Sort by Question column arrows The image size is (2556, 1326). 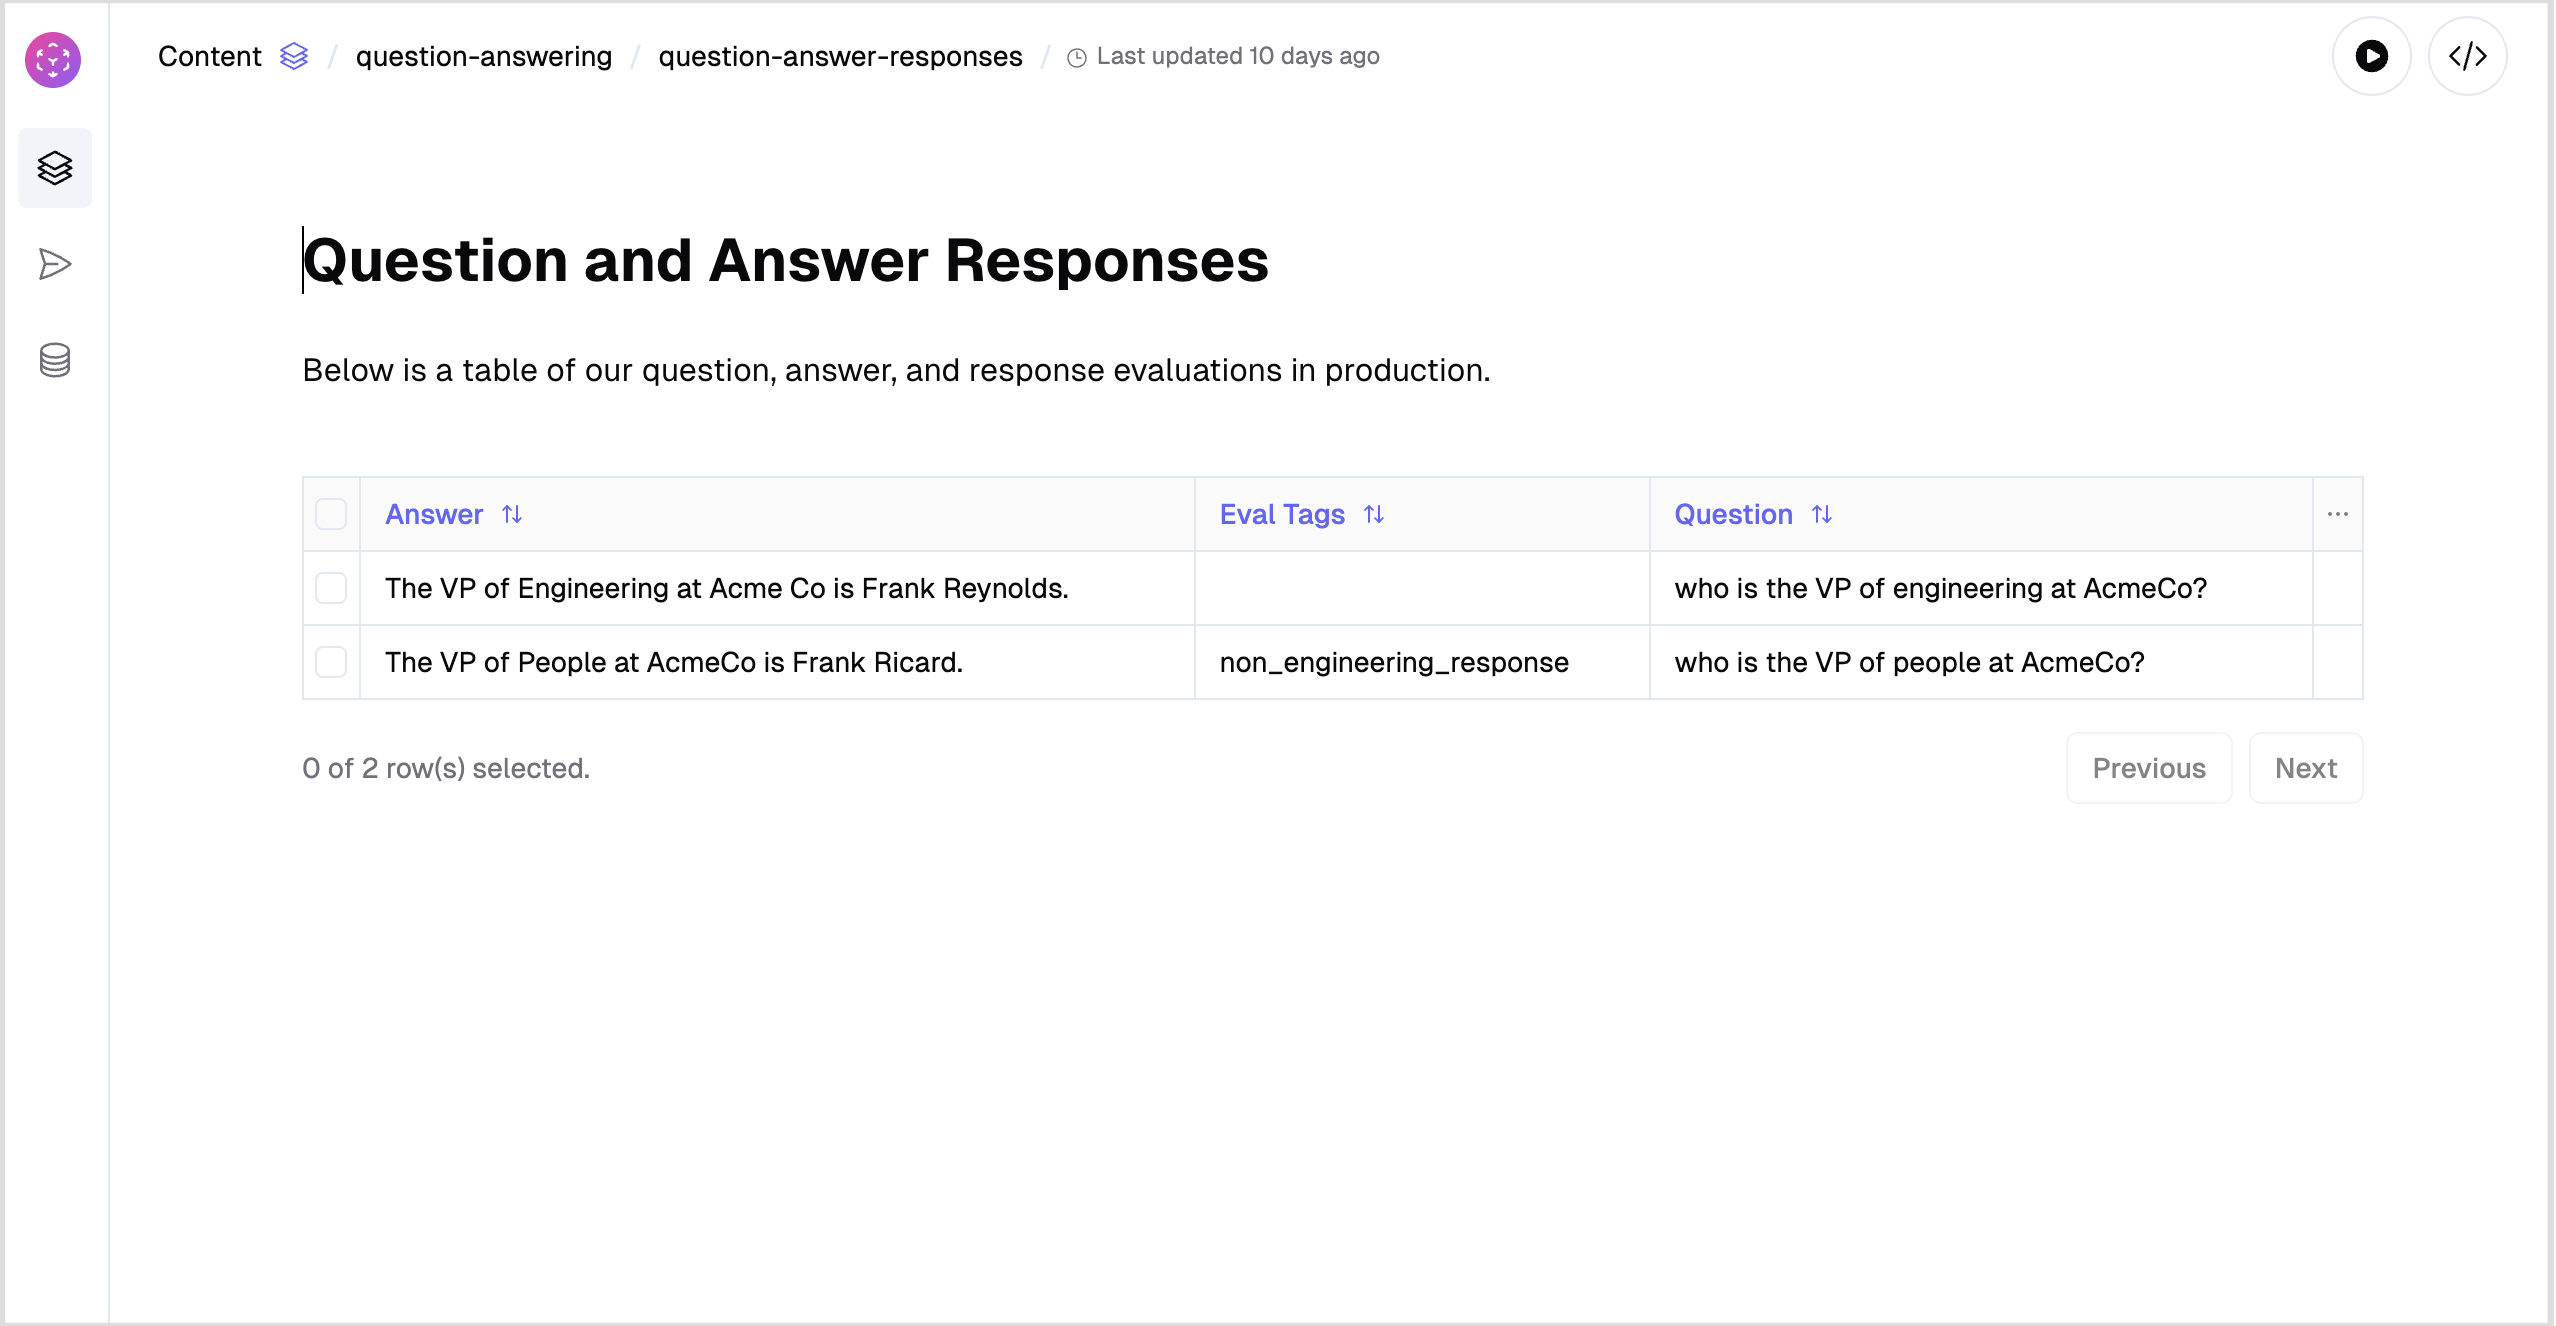(x=1822, y=514)
